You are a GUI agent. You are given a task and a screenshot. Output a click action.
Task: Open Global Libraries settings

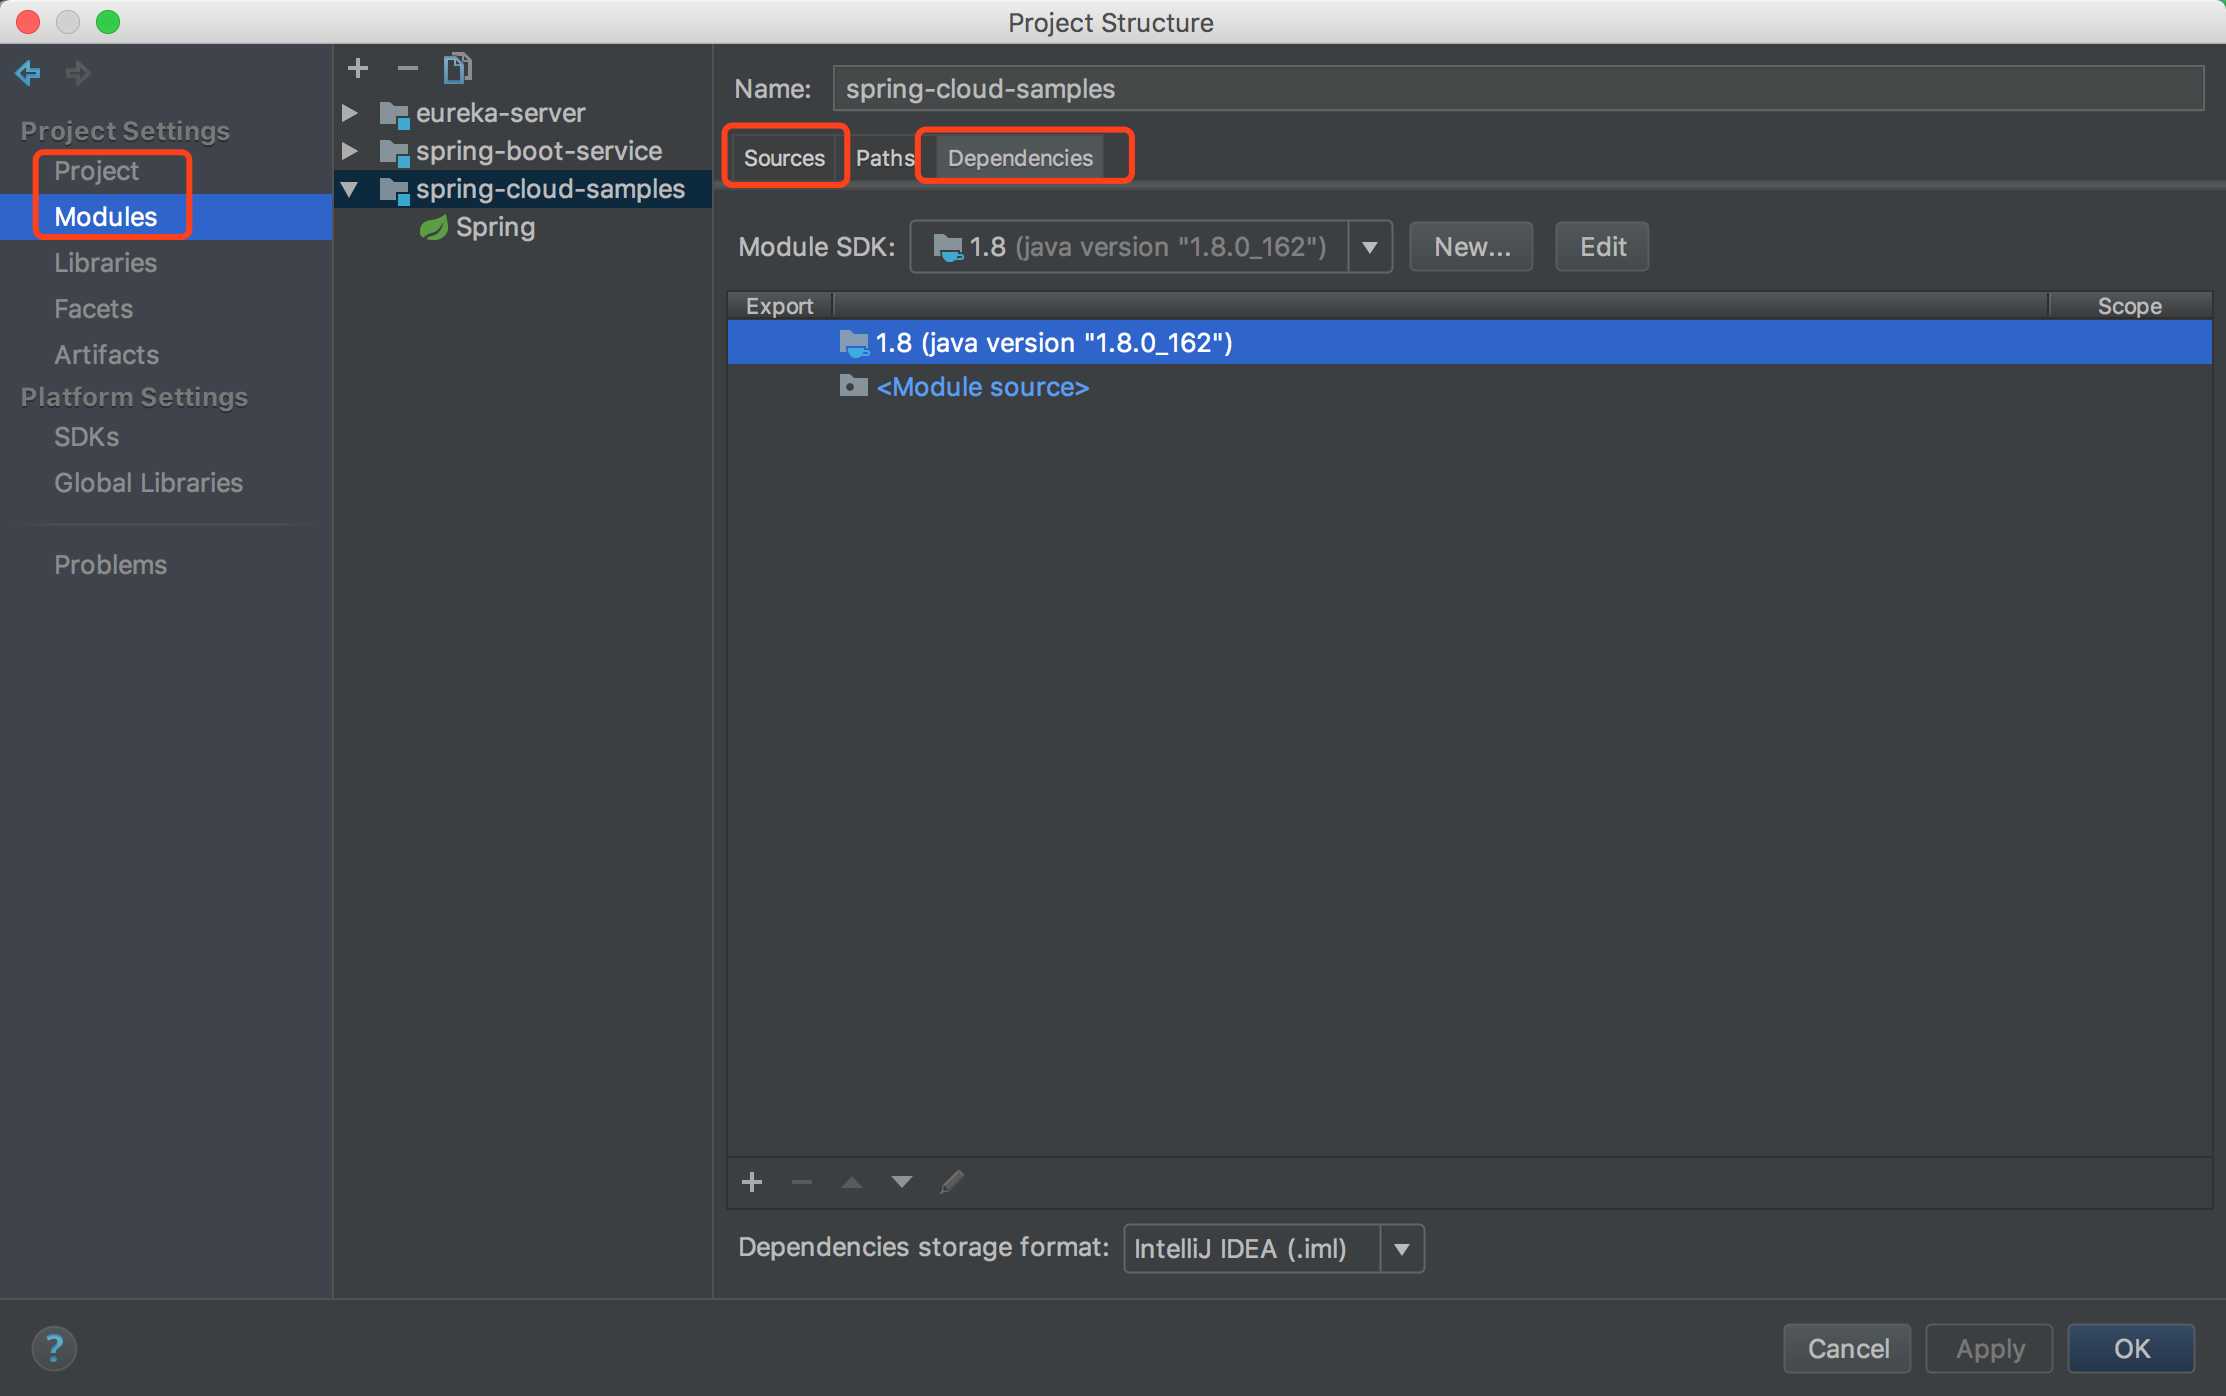click(x=148, y=483)
